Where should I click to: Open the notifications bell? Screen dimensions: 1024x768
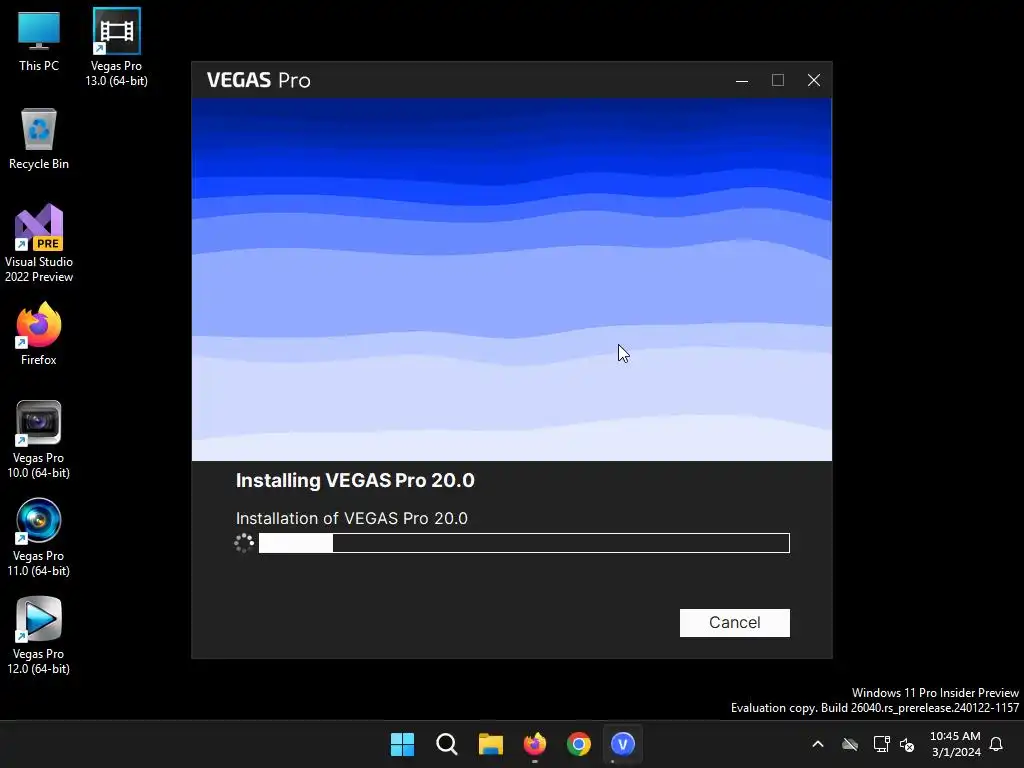coord(996,744)
